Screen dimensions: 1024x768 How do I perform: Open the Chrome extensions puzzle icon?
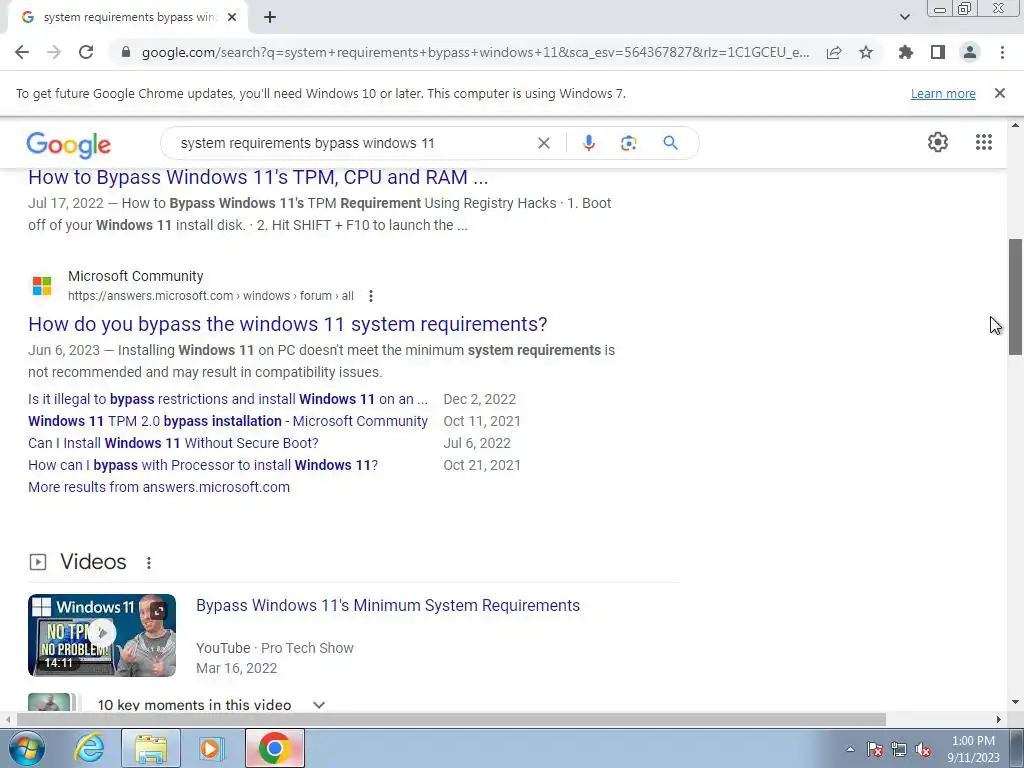pos(906,52)
